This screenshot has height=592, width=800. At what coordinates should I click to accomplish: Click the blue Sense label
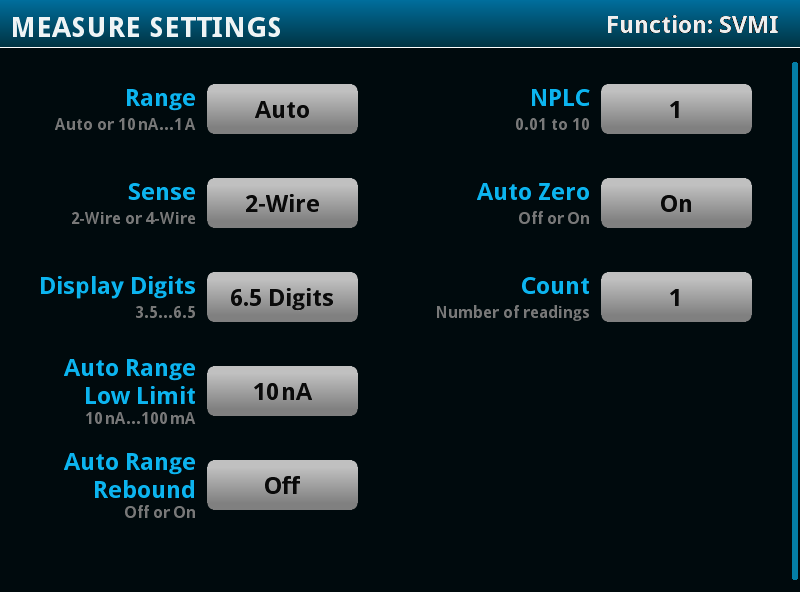(161, 192)
